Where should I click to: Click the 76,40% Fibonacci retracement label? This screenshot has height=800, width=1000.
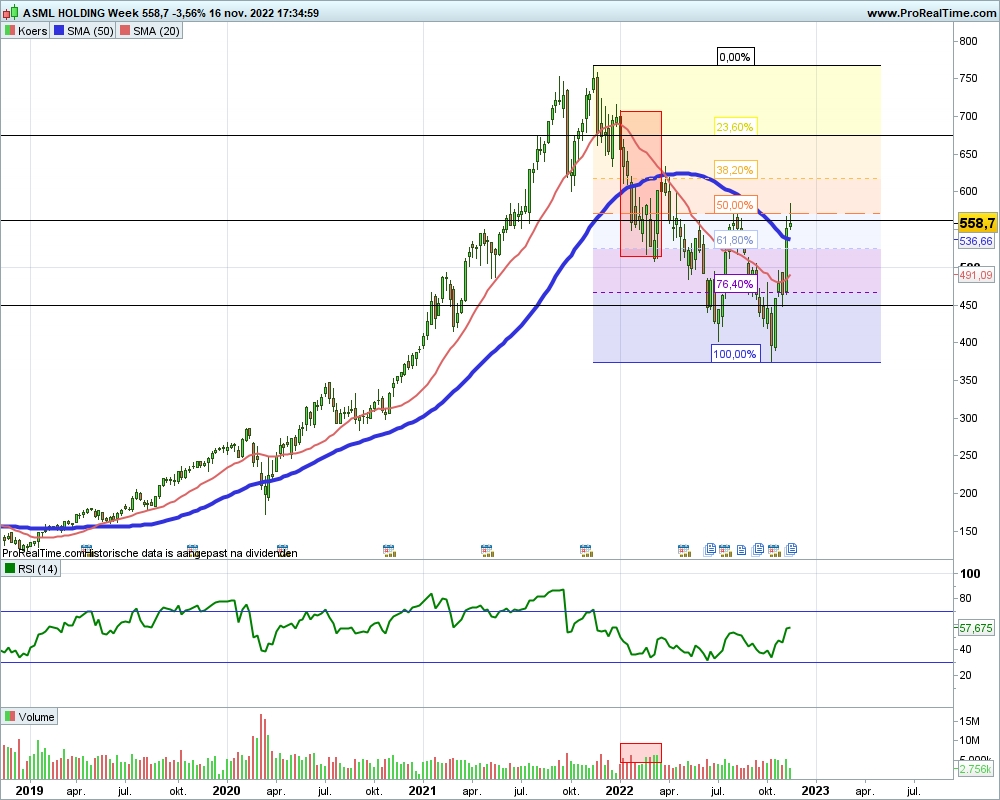(735, 284)
